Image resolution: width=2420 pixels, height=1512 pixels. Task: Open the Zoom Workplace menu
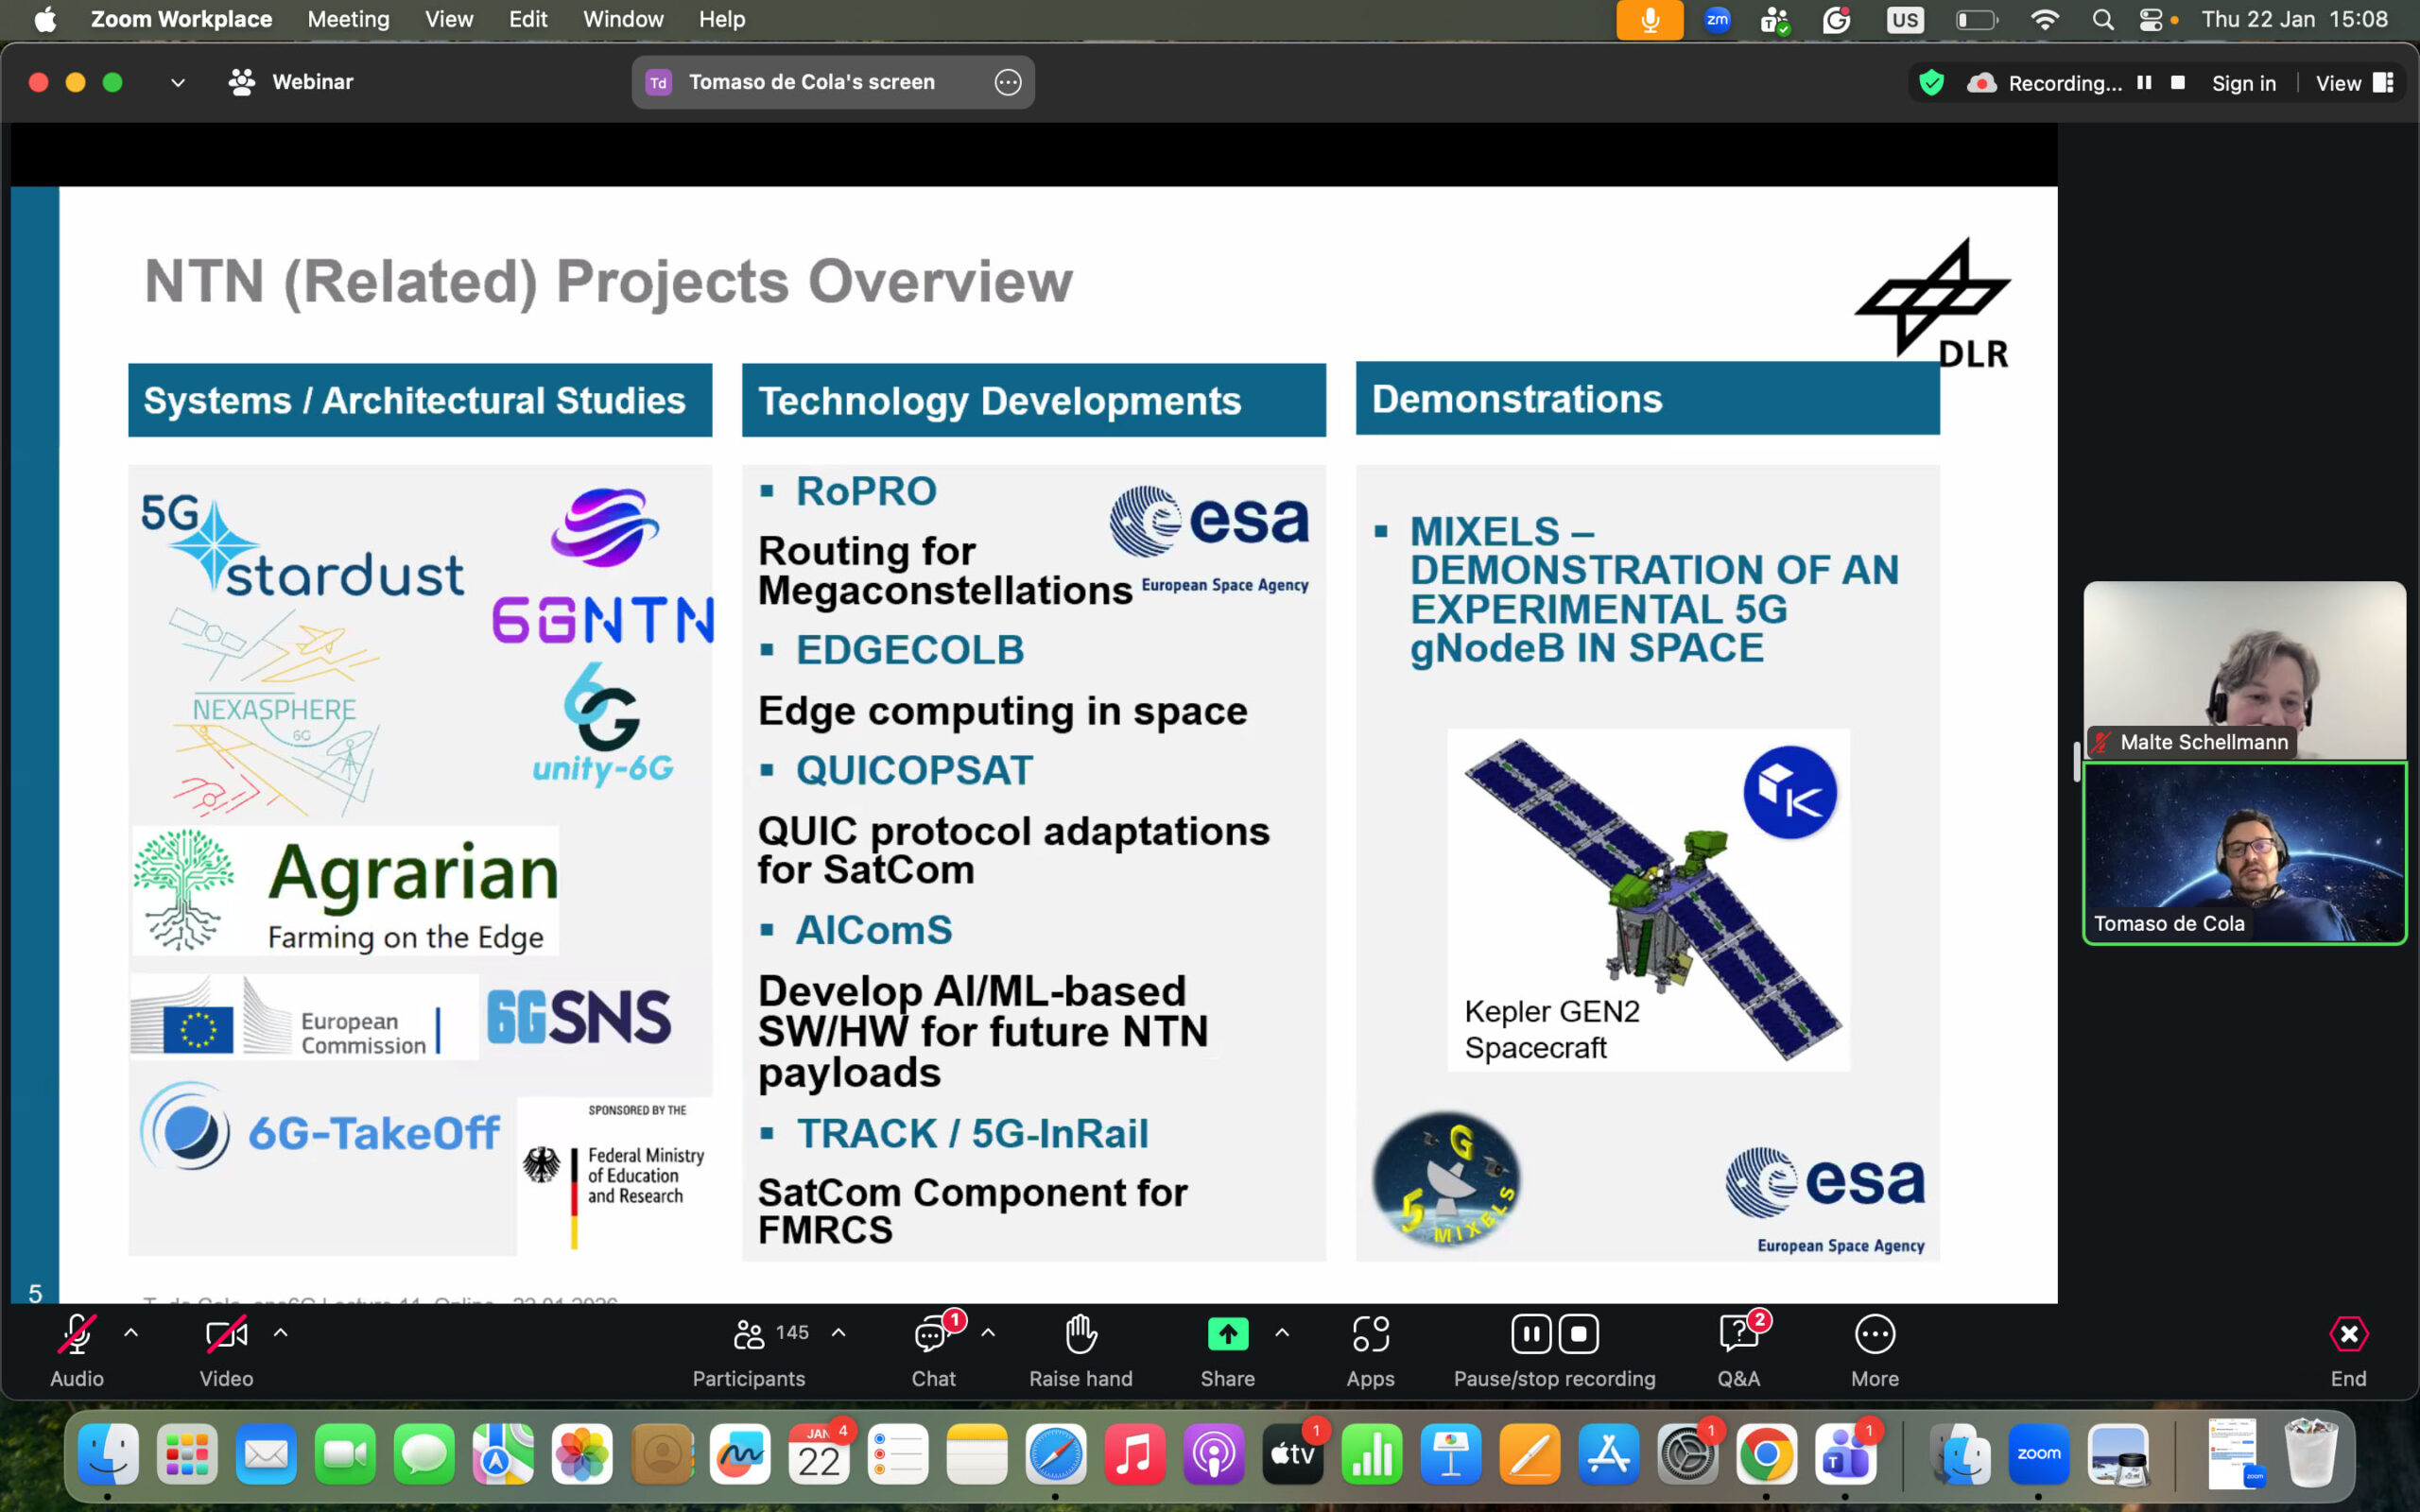(181, 19)
